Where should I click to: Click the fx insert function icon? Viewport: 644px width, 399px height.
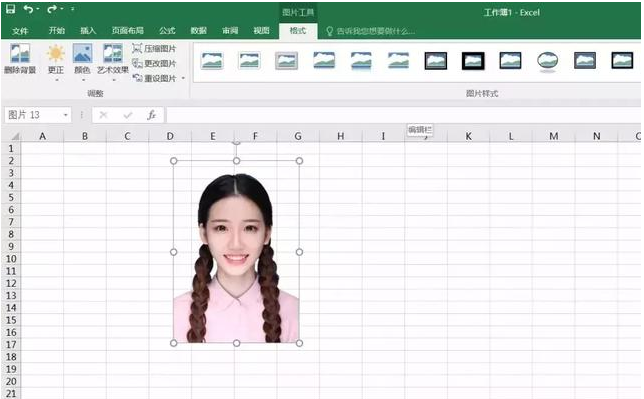coord(152,115)
